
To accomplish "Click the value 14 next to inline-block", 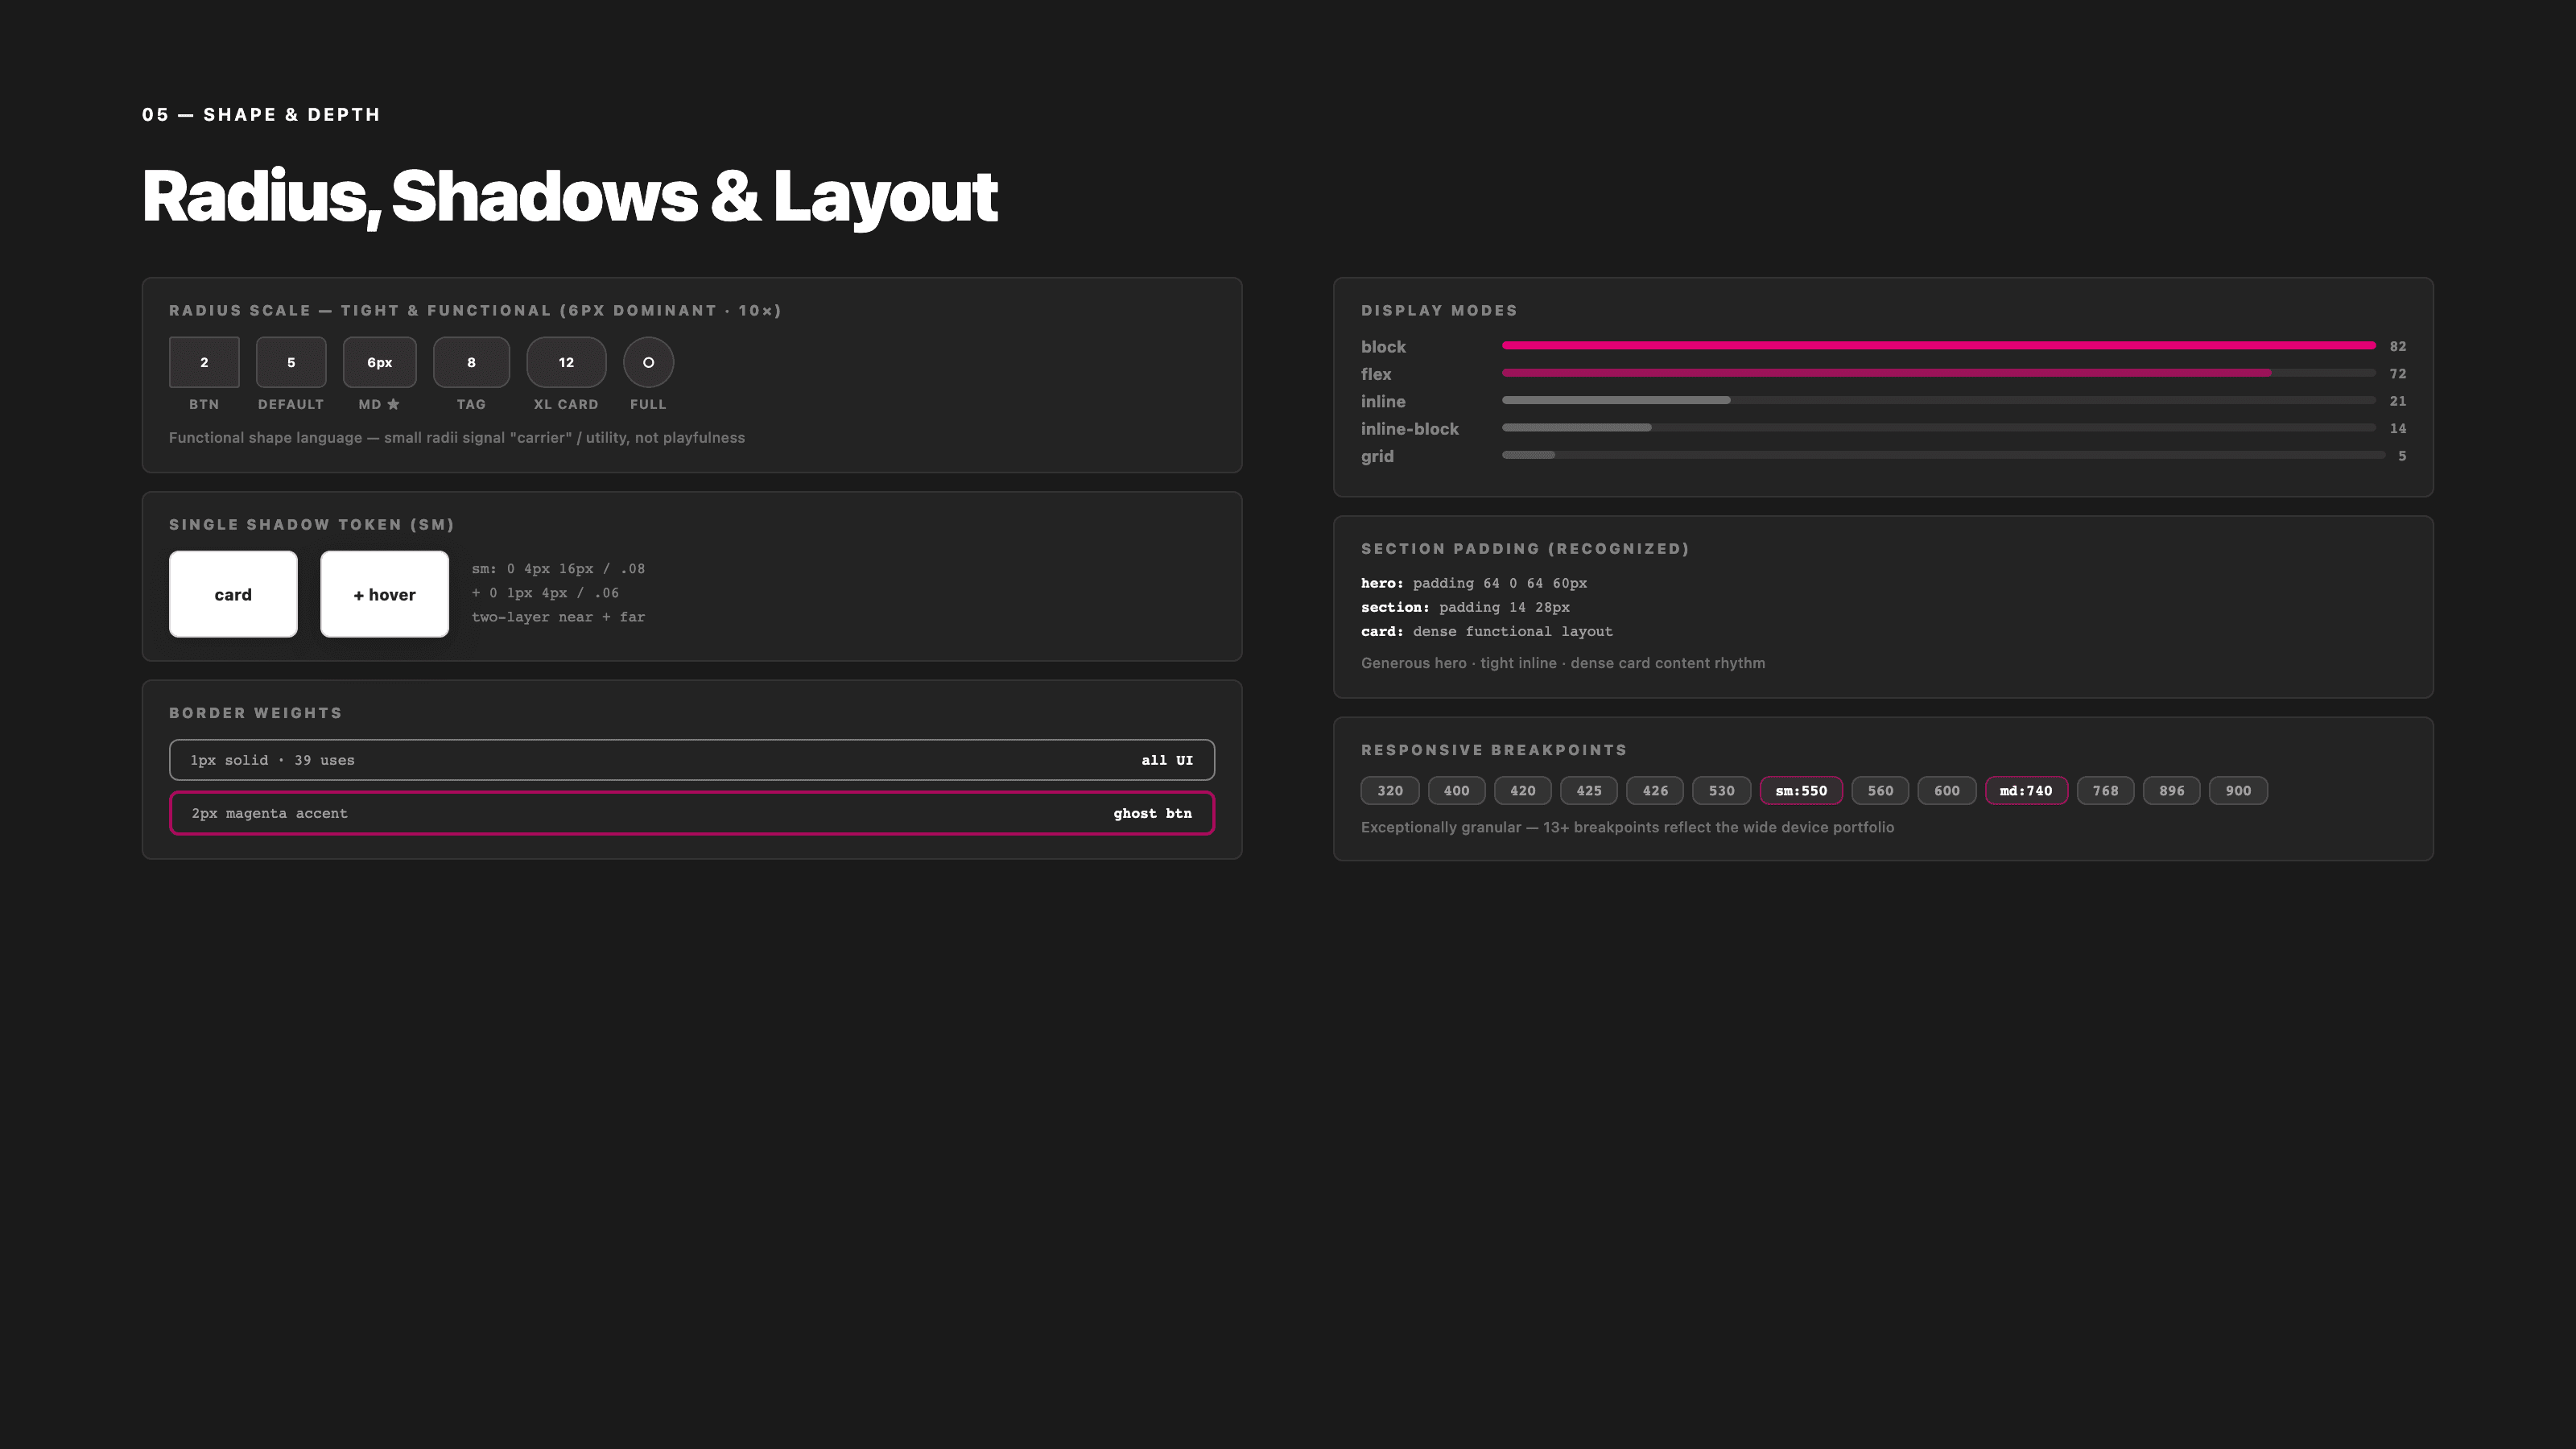I will [2398, 428].
